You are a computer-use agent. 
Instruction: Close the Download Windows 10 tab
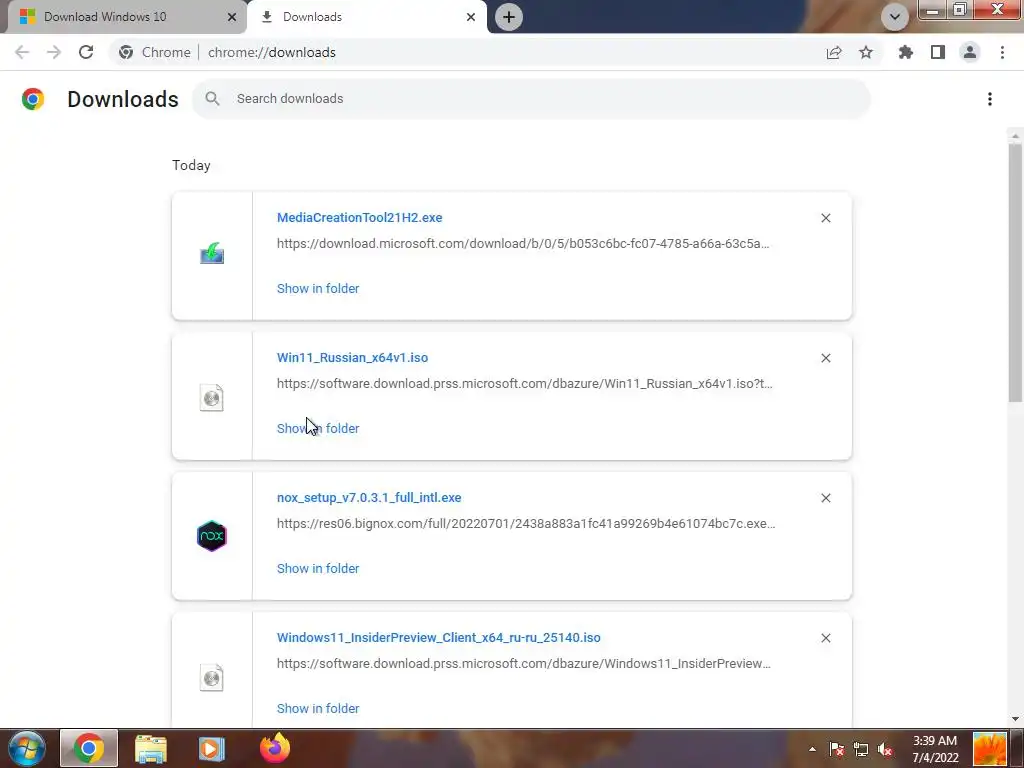point(231,17)
